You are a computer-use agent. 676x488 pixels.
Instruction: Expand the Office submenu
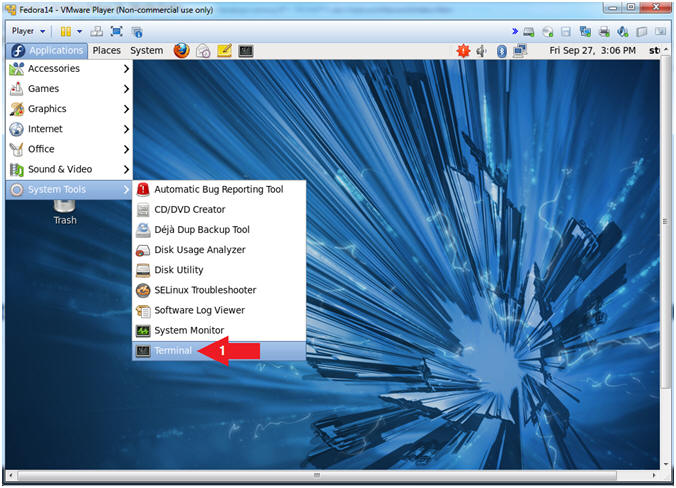point(69,149)
